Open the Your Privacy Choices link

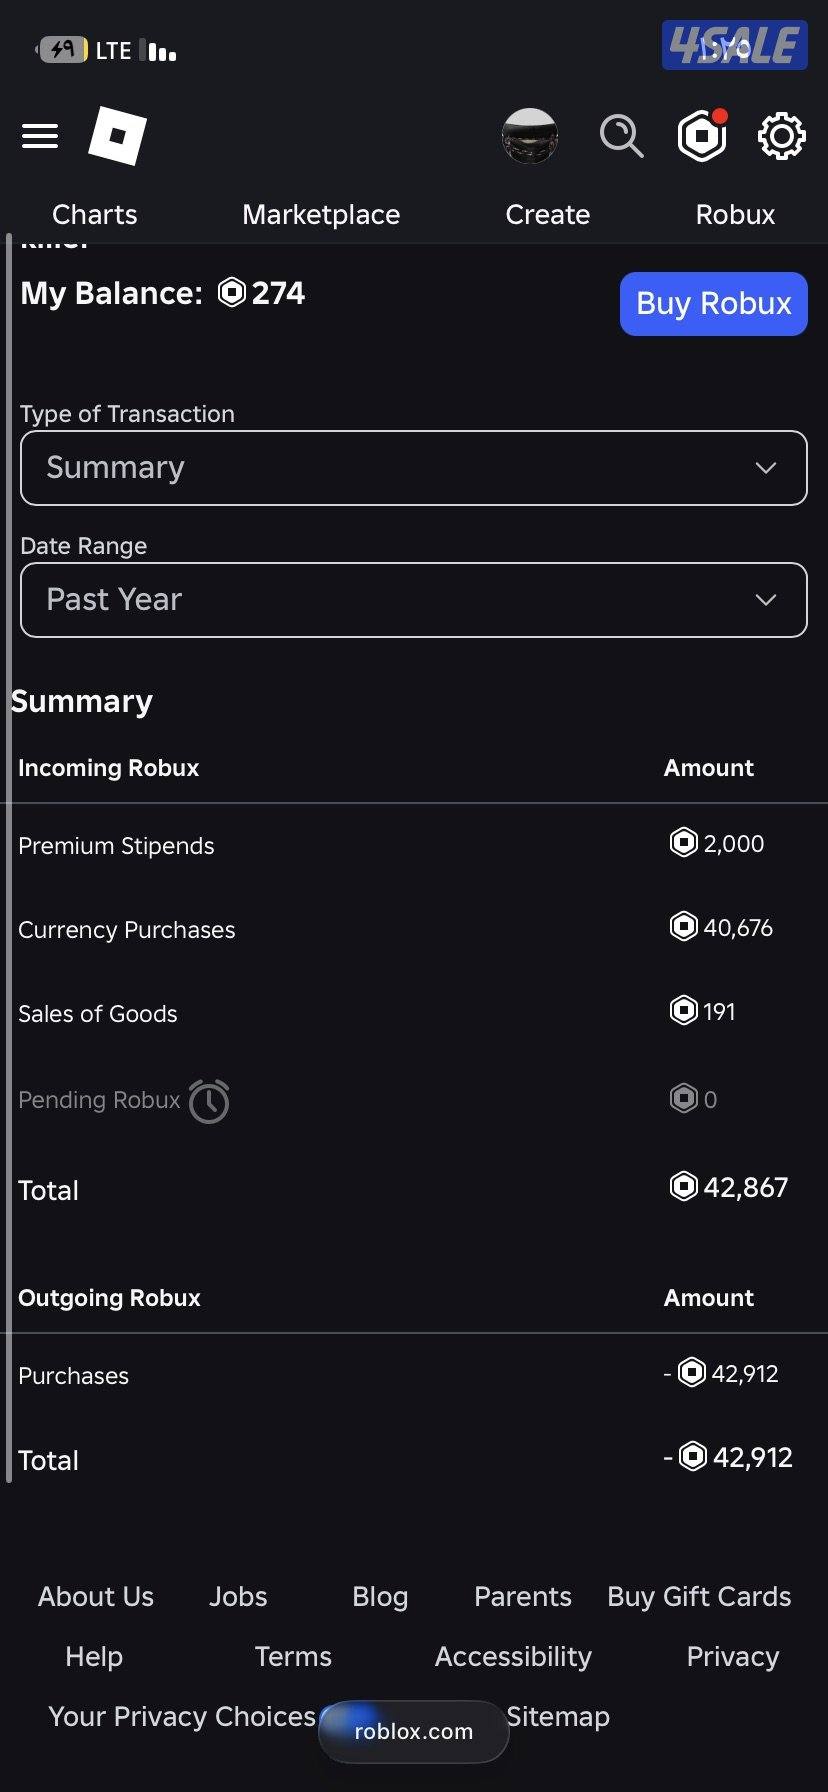coord(182,1717)
